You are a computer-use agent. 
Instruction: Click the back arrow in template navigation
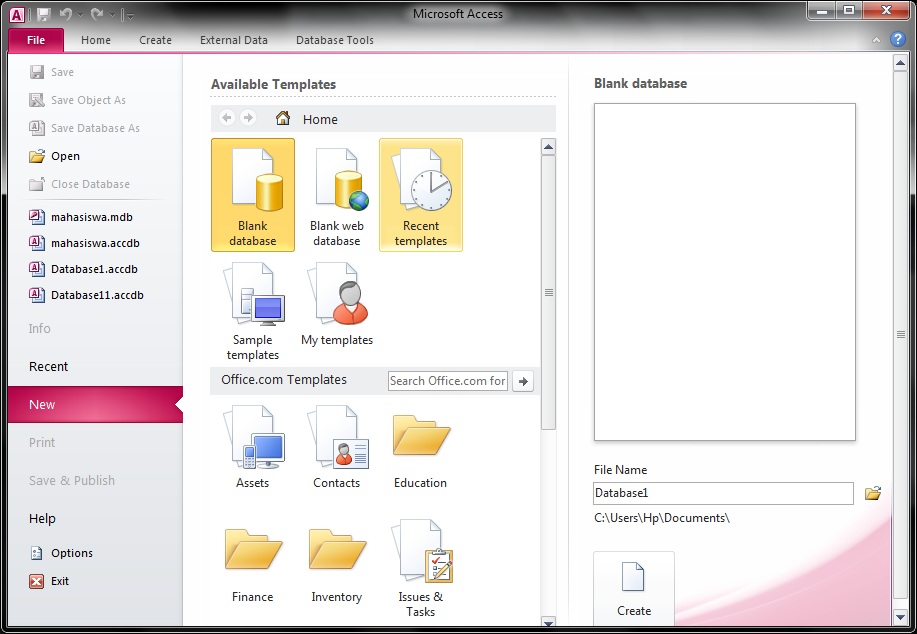coord(227,118)
